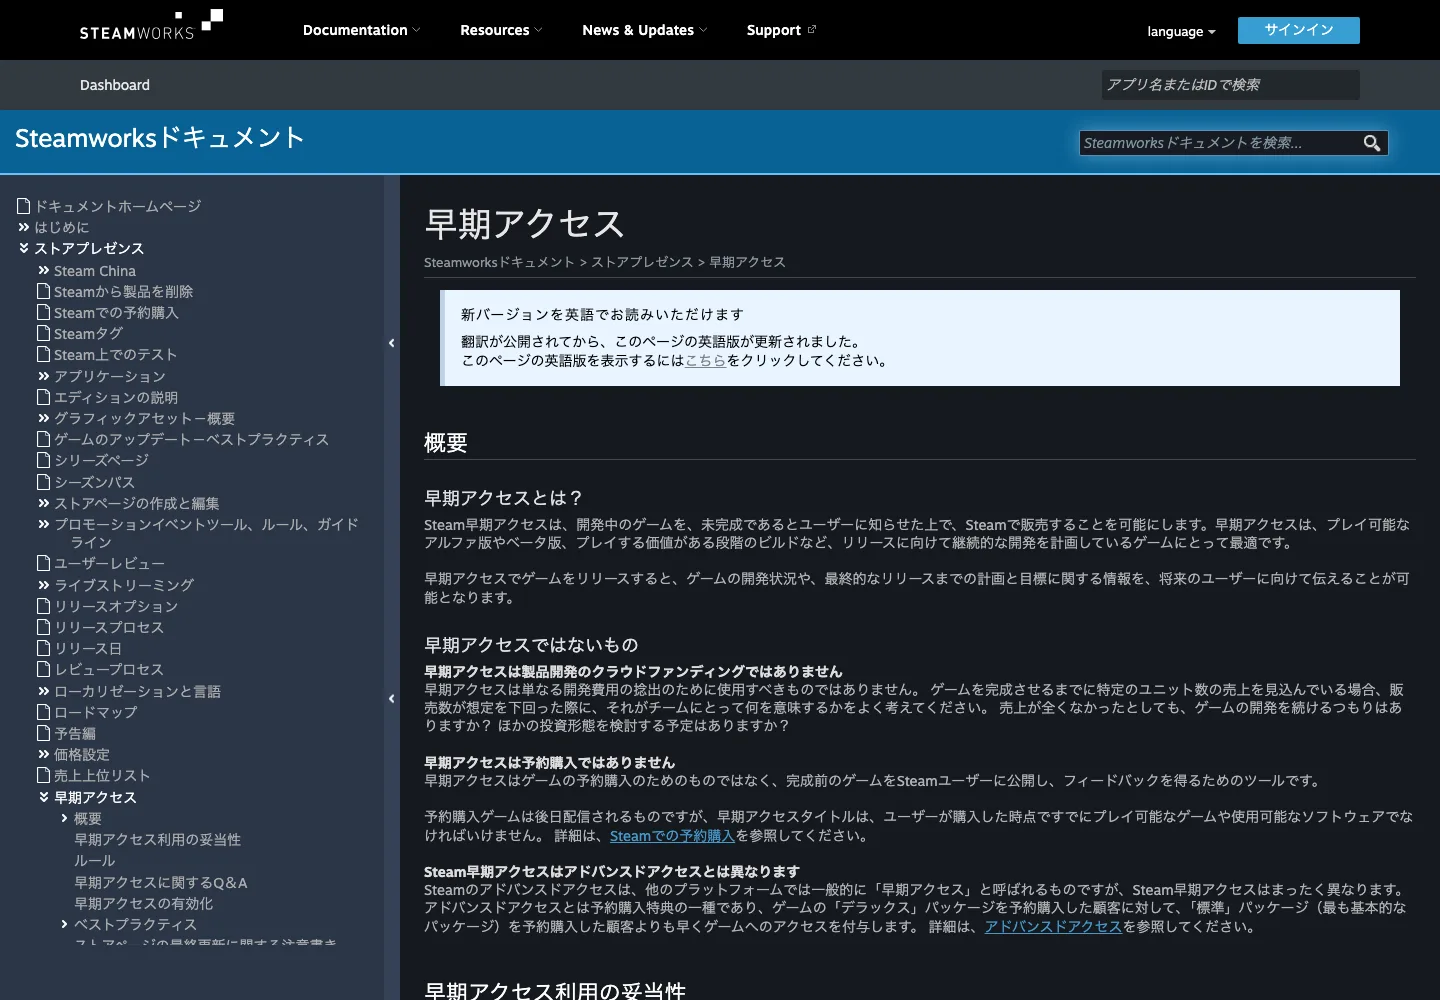Collapse sidebar using upper arrow handle

(x=392, y=343)
